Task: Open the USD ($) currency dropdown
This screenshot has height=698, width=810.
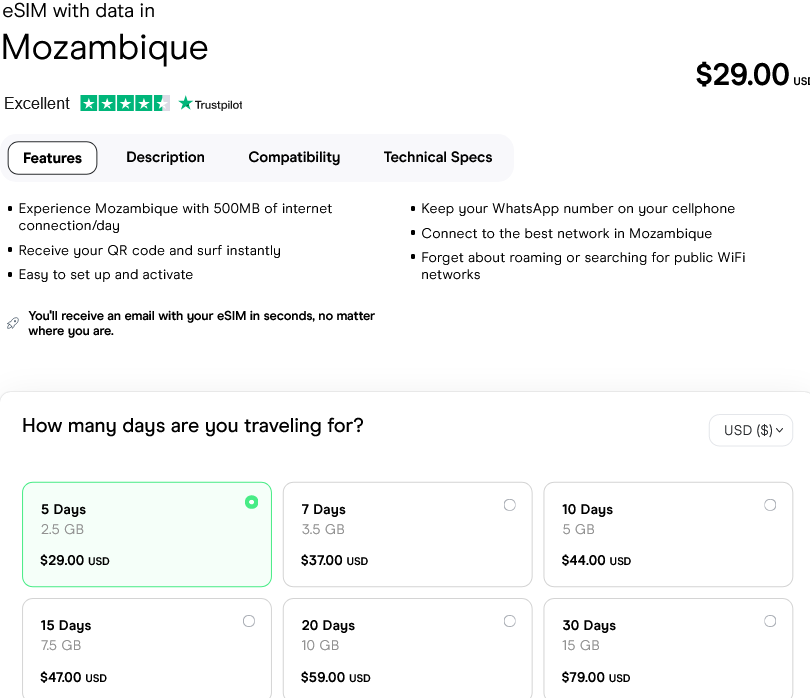Action: (751, 430)
